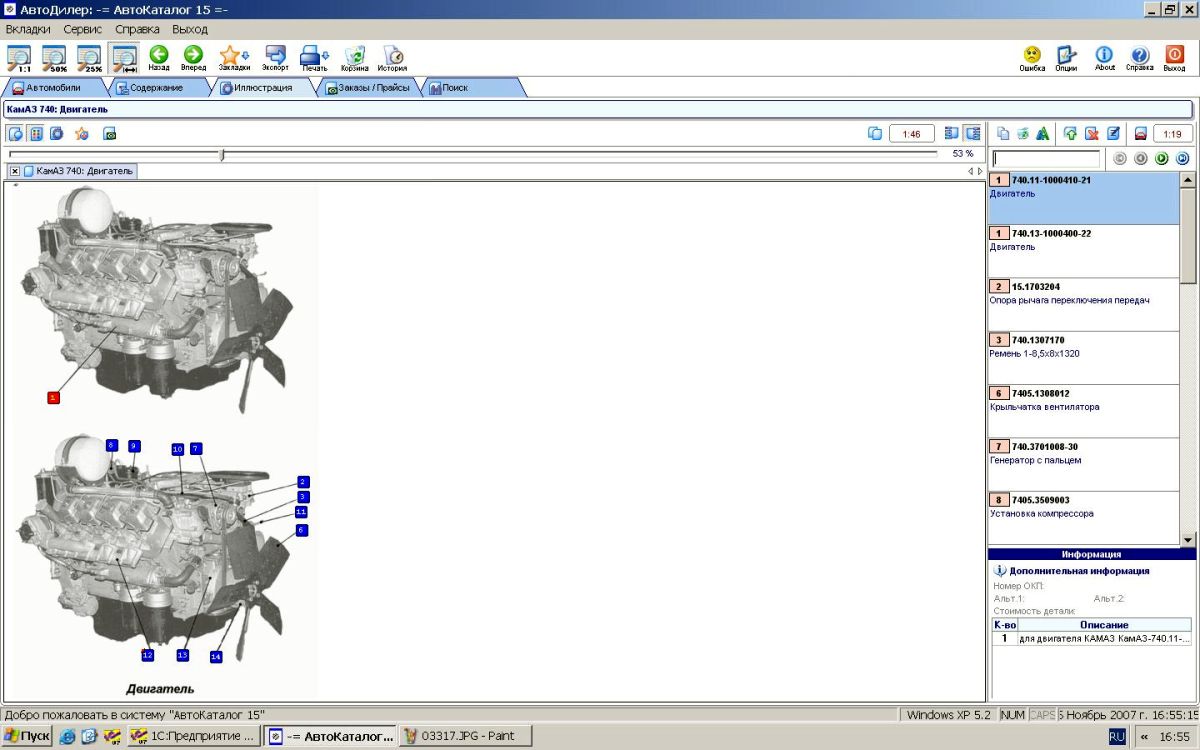Click the red X delete icon in parts toolbar
This screenshot has width=1200, height=750.
click(1092, 133)
